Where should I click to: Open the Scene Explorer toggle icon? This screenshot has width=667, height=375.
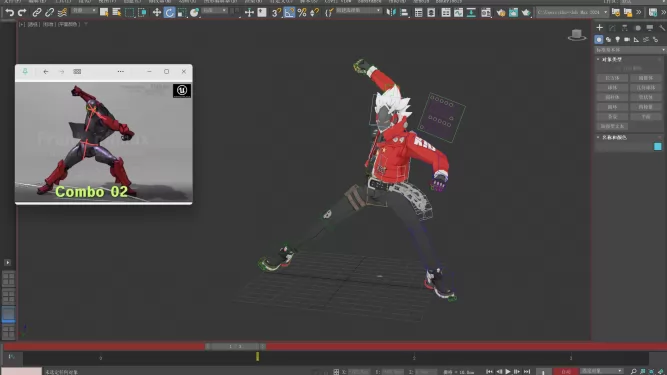tap(419, 12)
